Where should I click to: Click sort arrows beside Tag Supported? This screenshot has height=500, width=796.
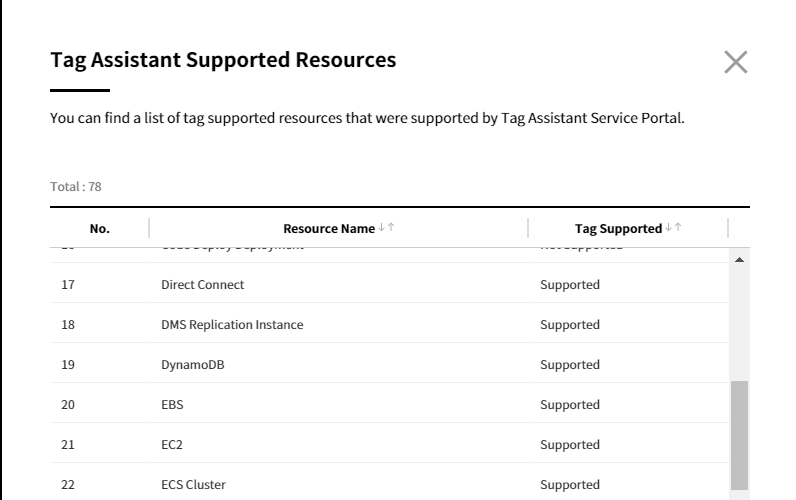(x=673, y=228)
